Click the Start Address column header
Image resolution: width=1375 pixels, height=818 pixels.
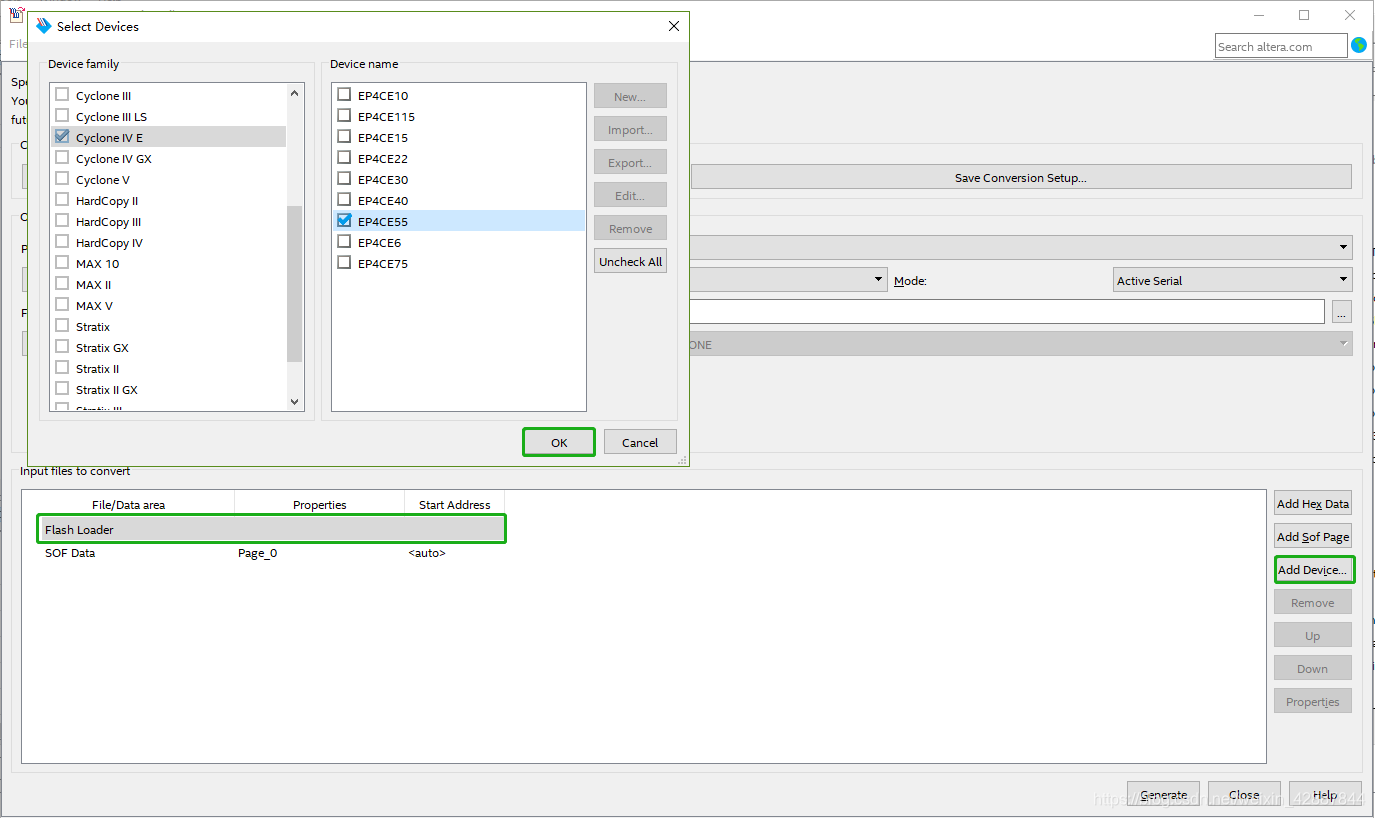pyautogui.click(x=455, y=504)
